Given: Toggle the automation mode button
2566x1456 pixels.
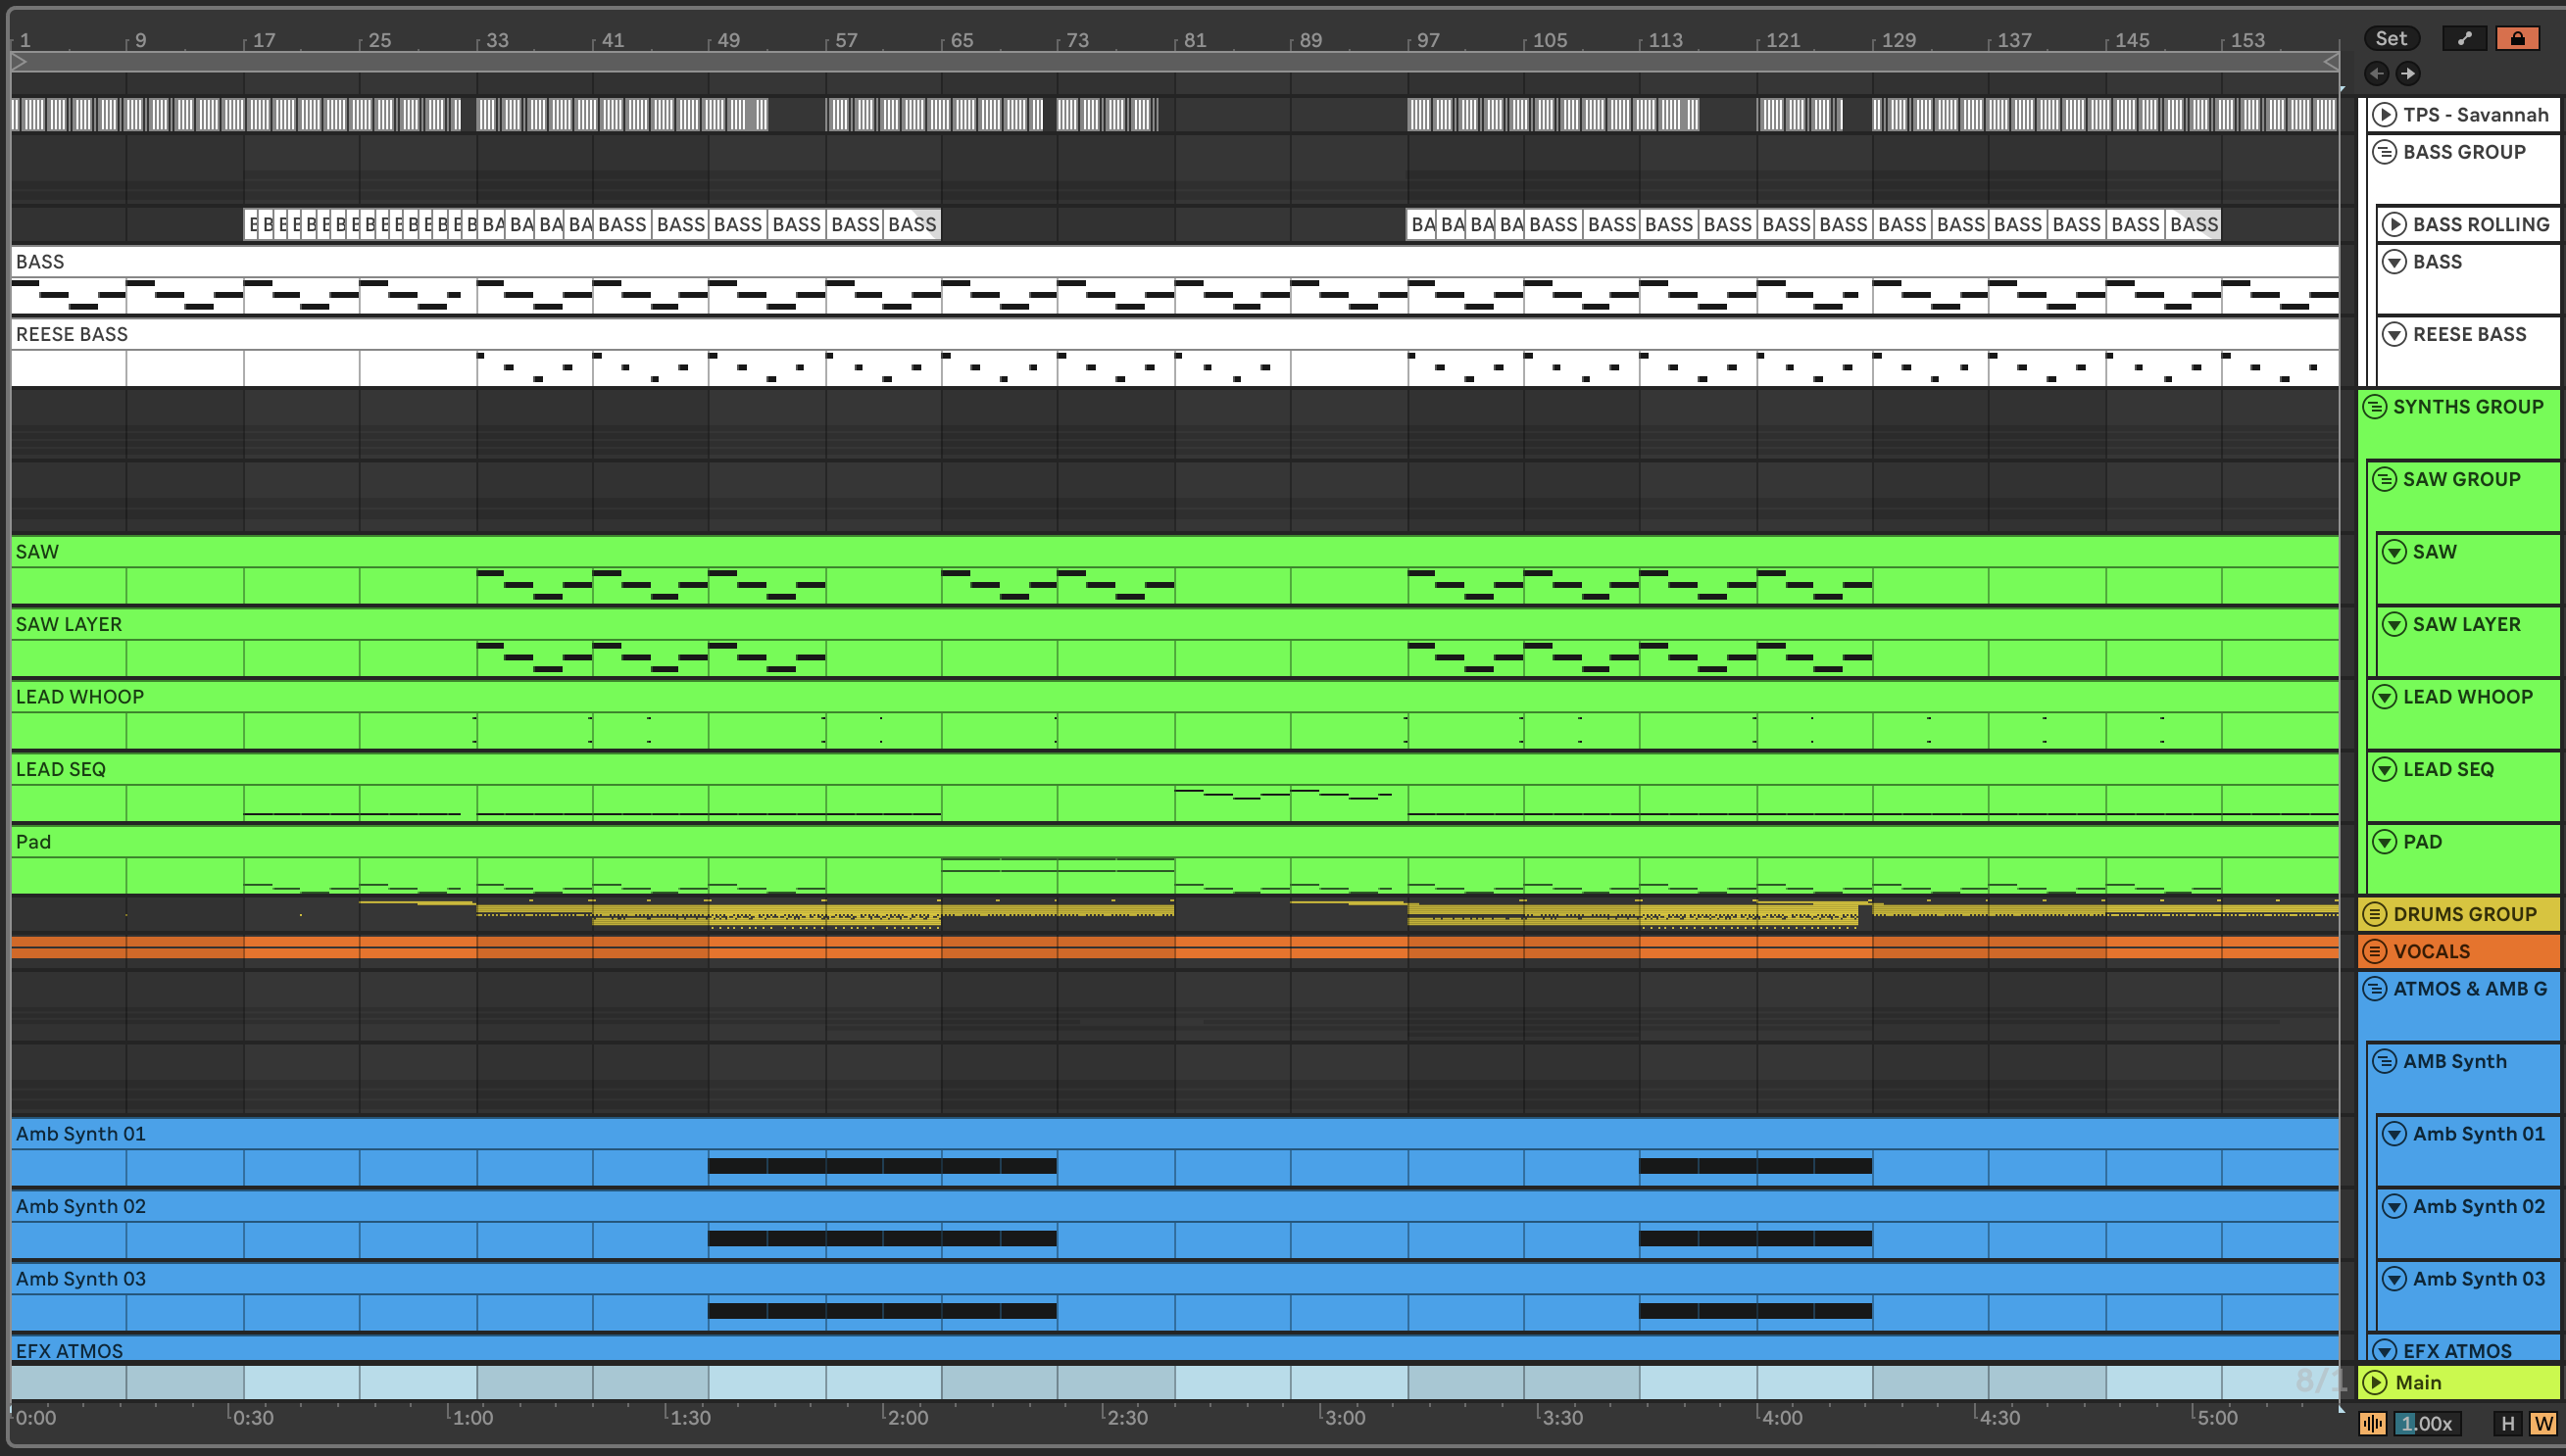Looking at the screenshot, I should pos(2463,38).
